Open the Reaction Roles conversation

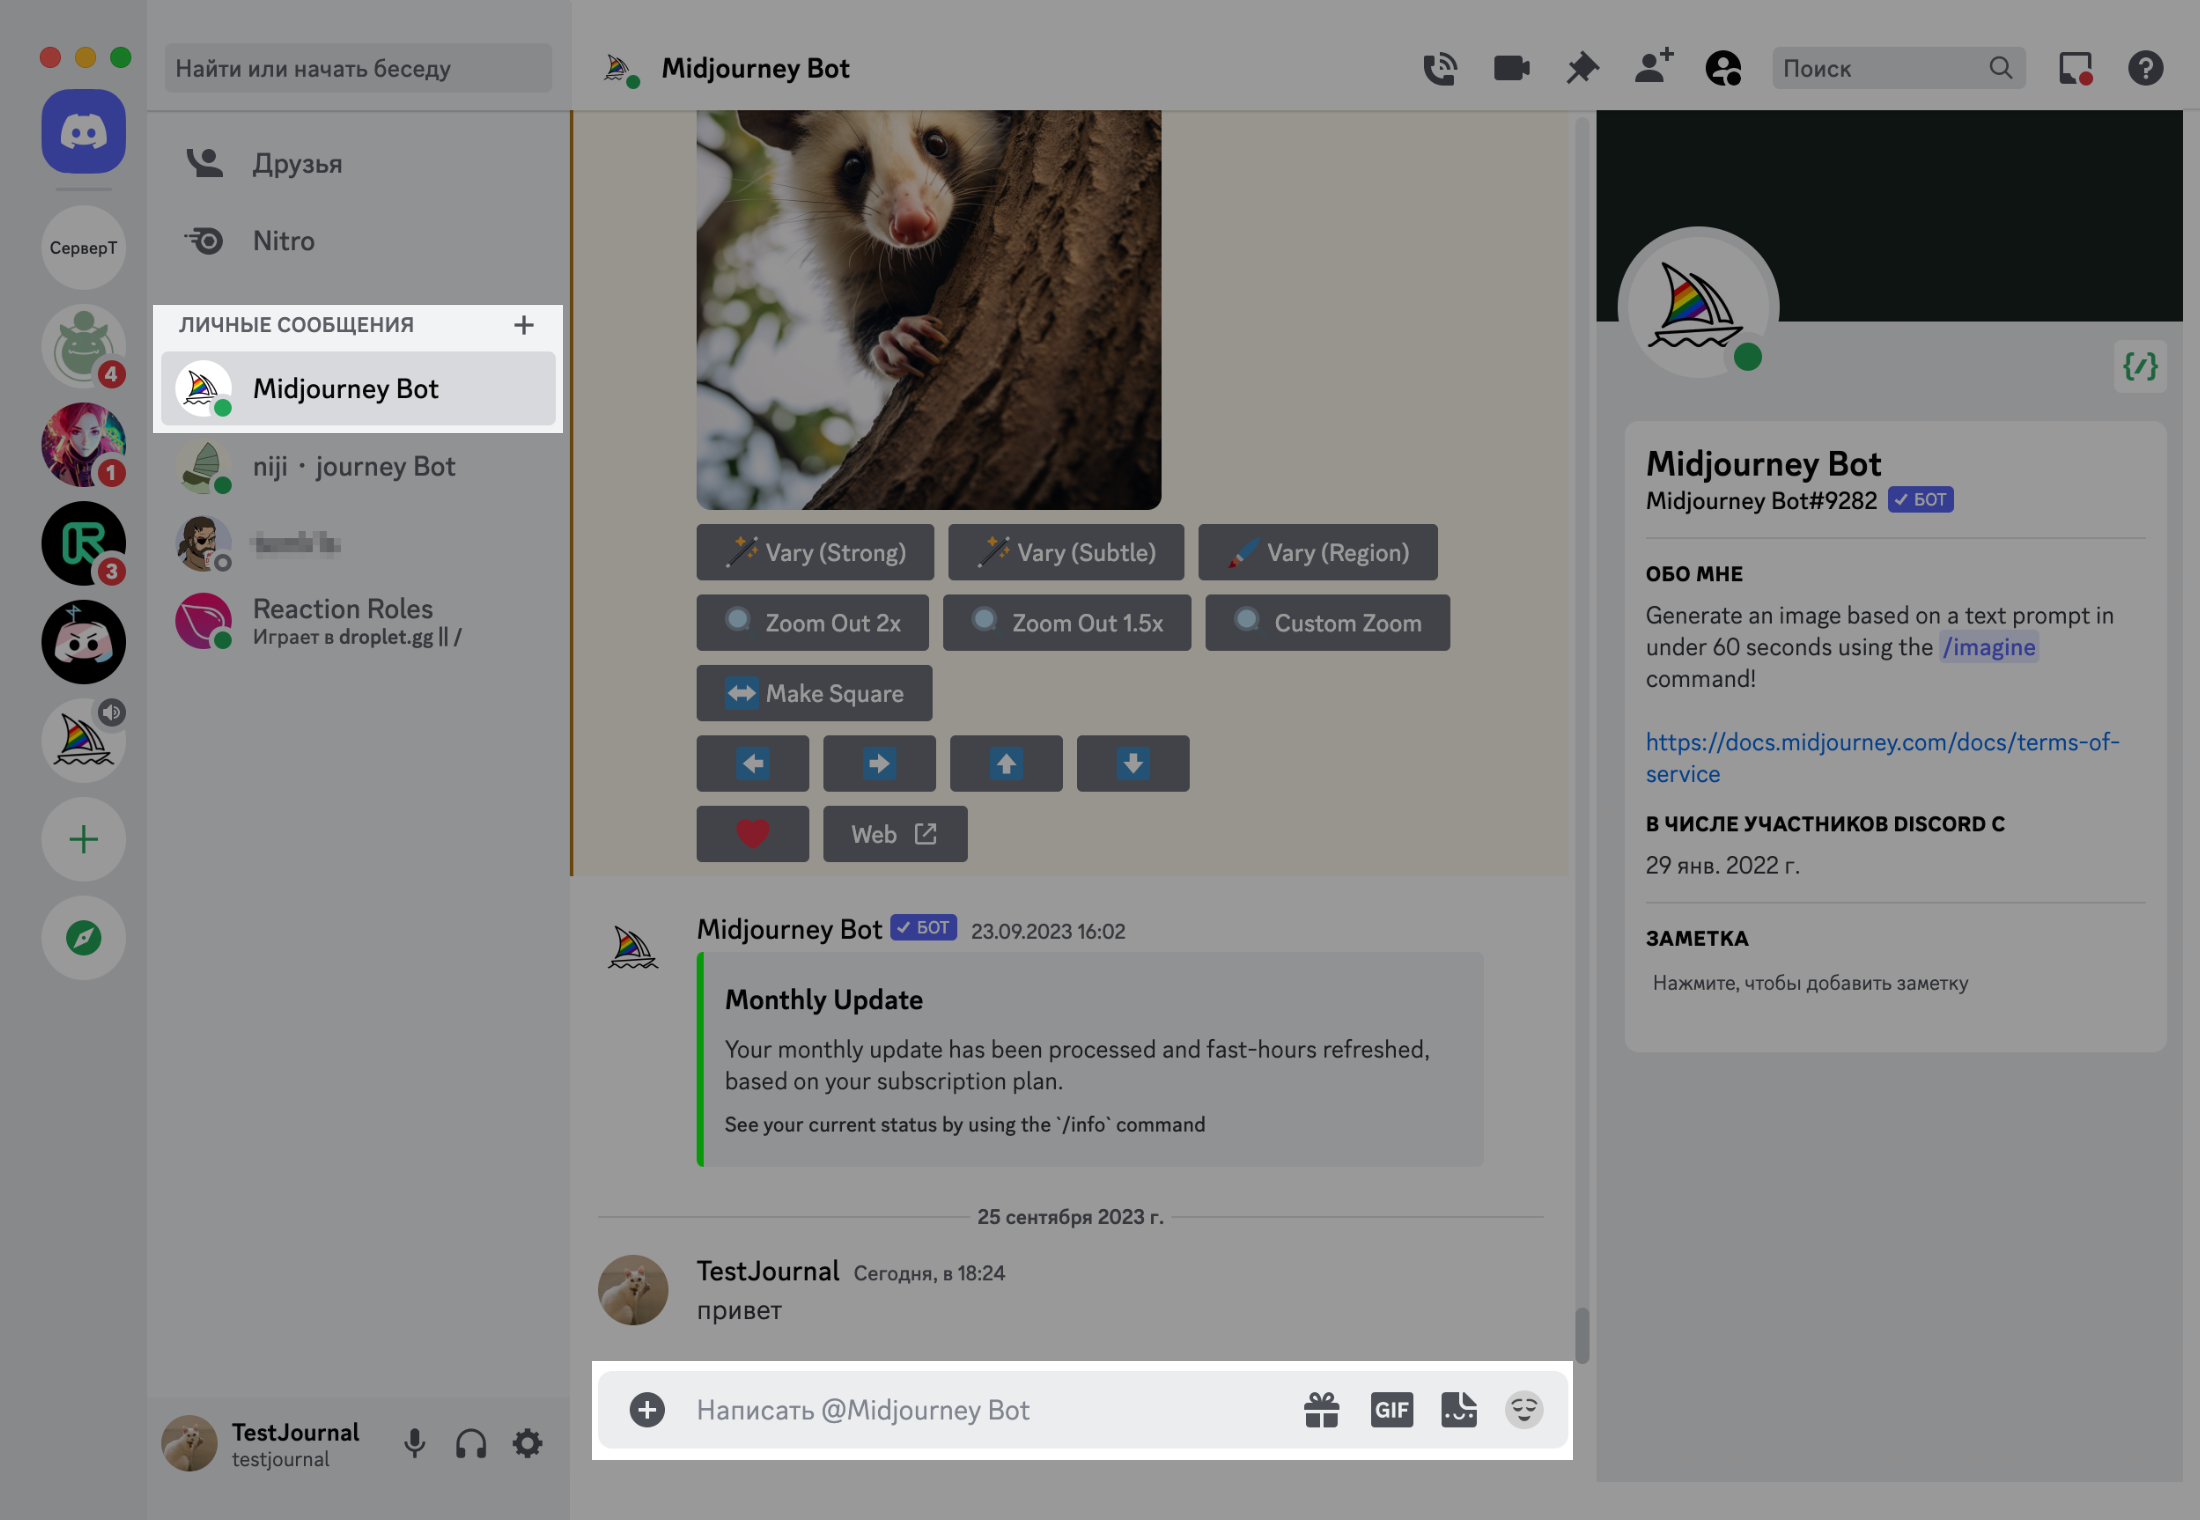[358, 621]
